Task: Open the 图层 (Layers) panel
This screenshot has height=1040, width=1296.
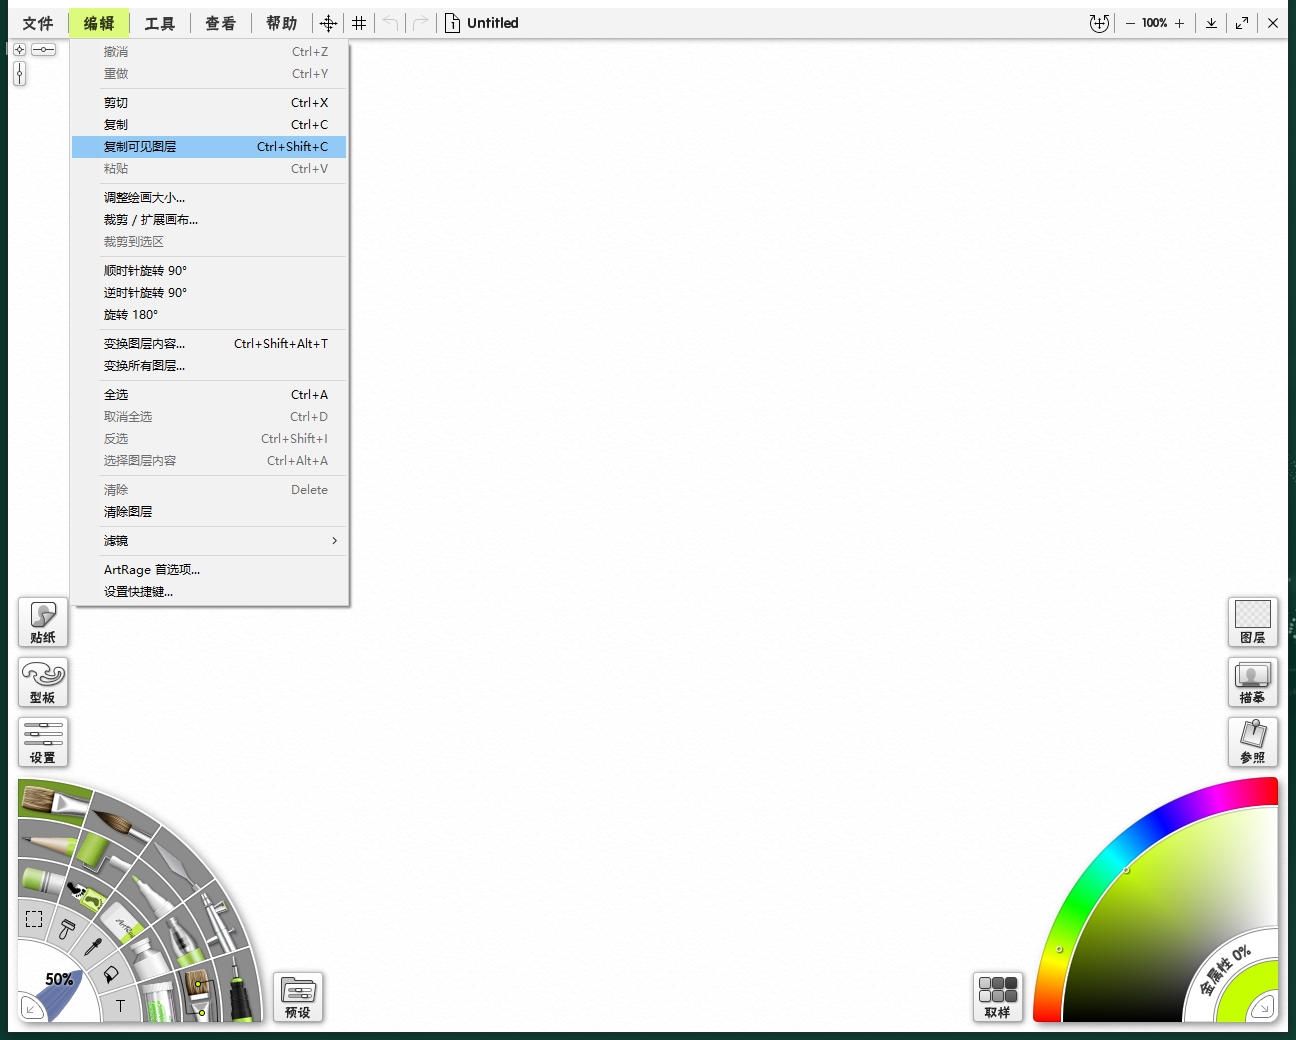Action: 1253,622
